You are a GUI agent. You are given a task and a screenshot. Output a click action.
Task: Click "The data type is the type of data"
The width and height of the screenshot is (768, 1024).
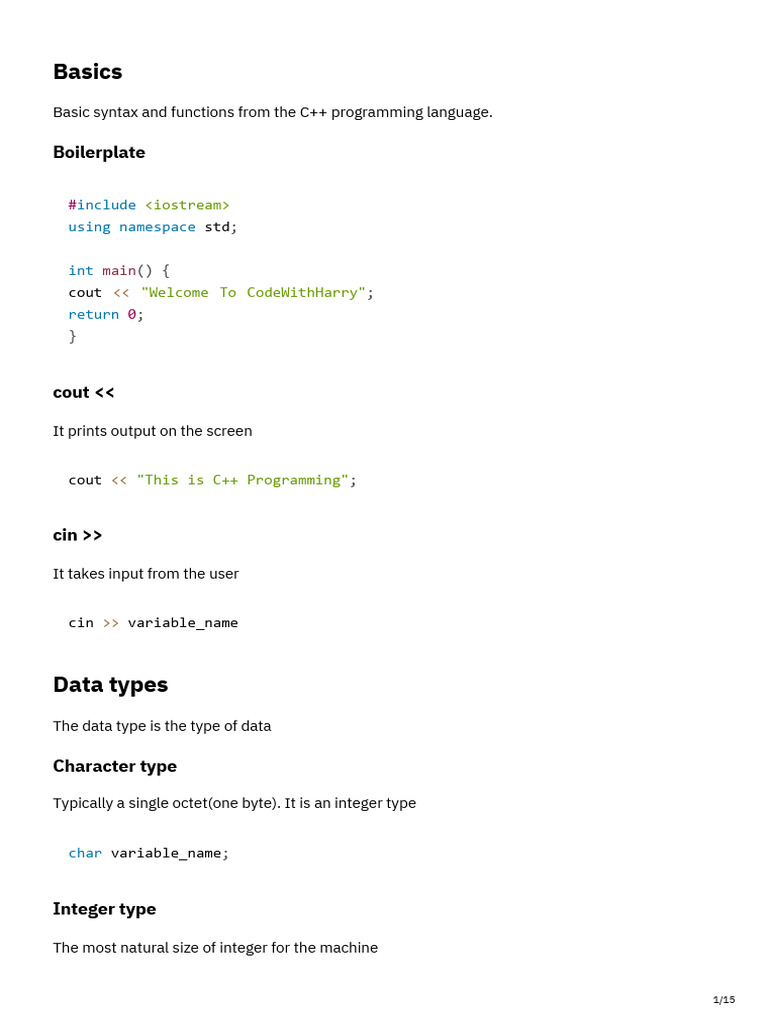(x=162, y=726)
